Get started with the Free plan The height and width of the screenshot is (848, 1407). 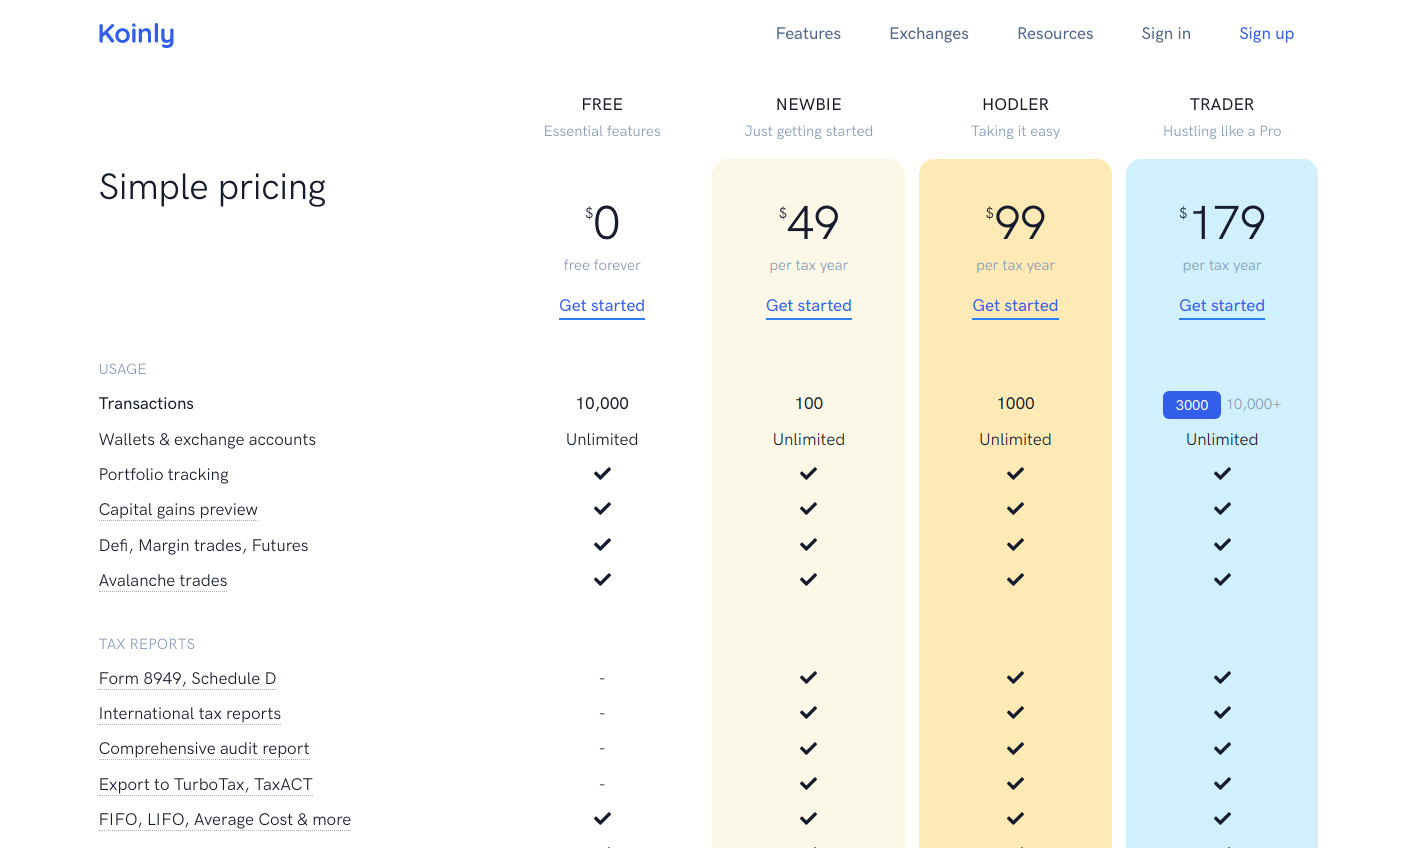click(601, 306)
